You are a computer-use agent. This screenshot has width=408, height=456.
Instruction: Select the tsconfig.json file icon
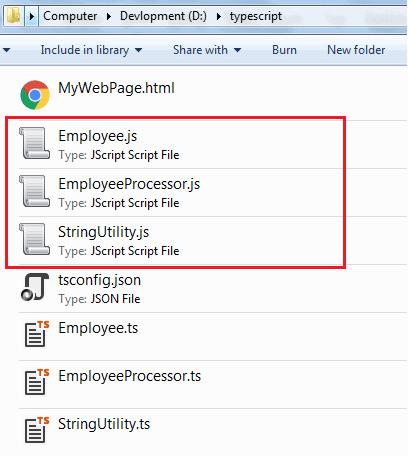click(x=35, y=287)
